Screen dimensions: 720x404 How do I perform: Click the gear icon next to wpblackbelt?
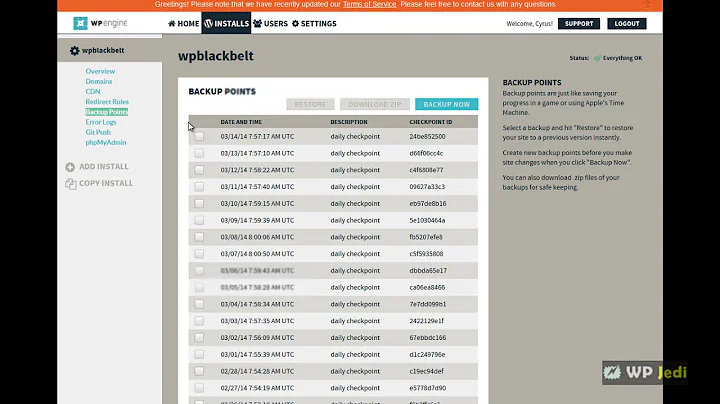tap(74, 50)
